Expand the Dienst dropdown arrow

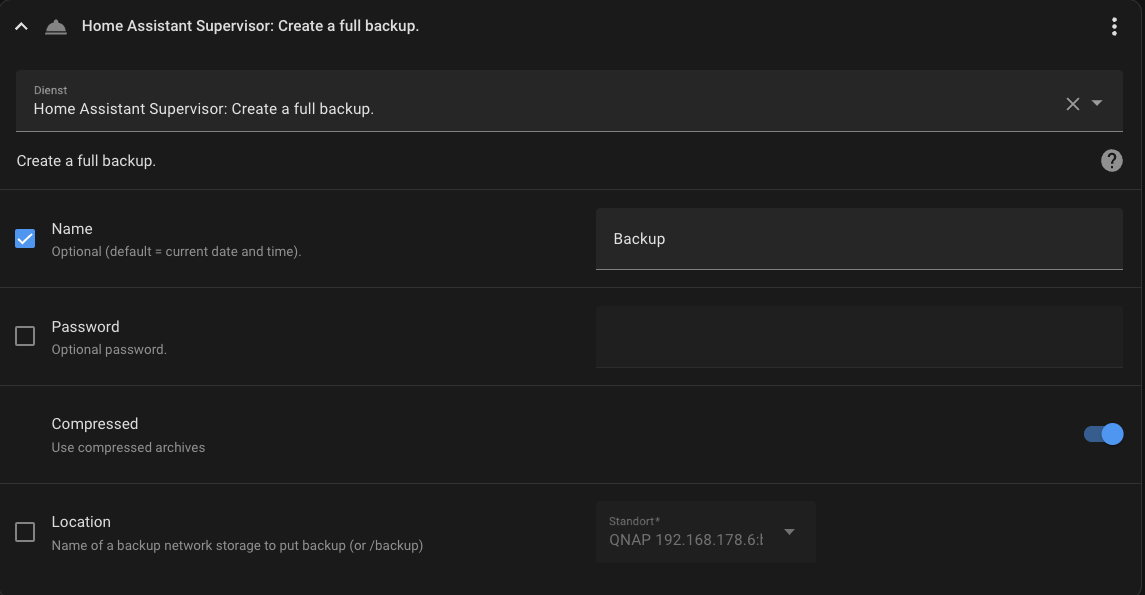point(1097,103)
